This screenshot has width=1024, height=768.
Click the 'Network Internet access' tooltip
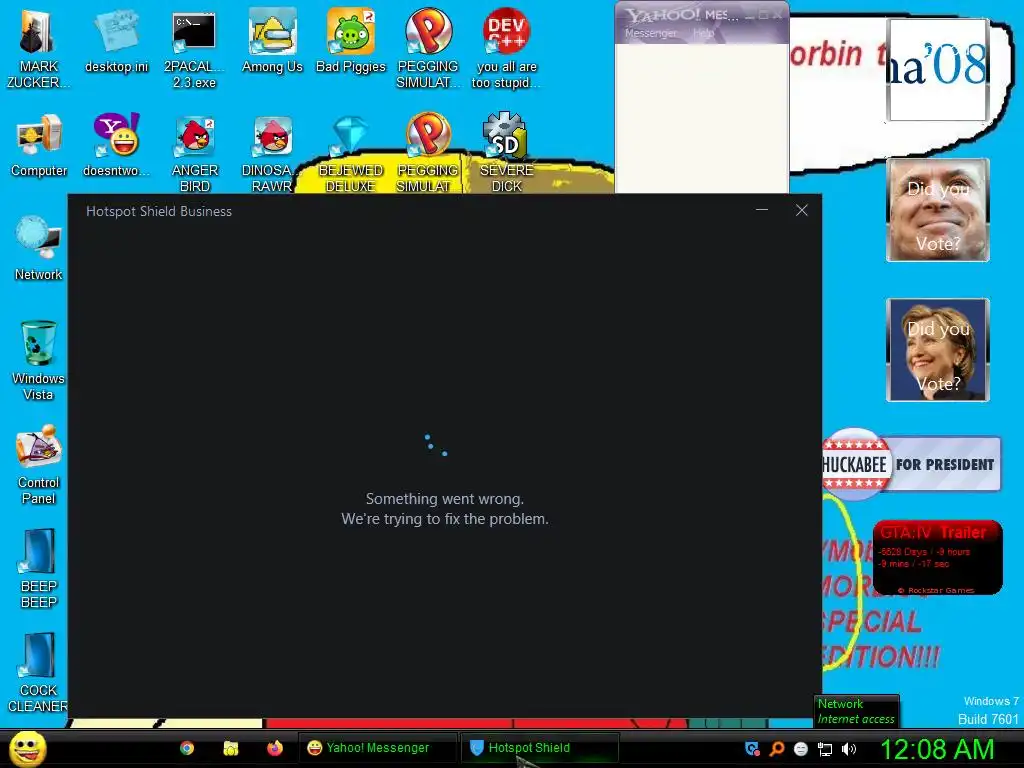click(x=856, y=711)
